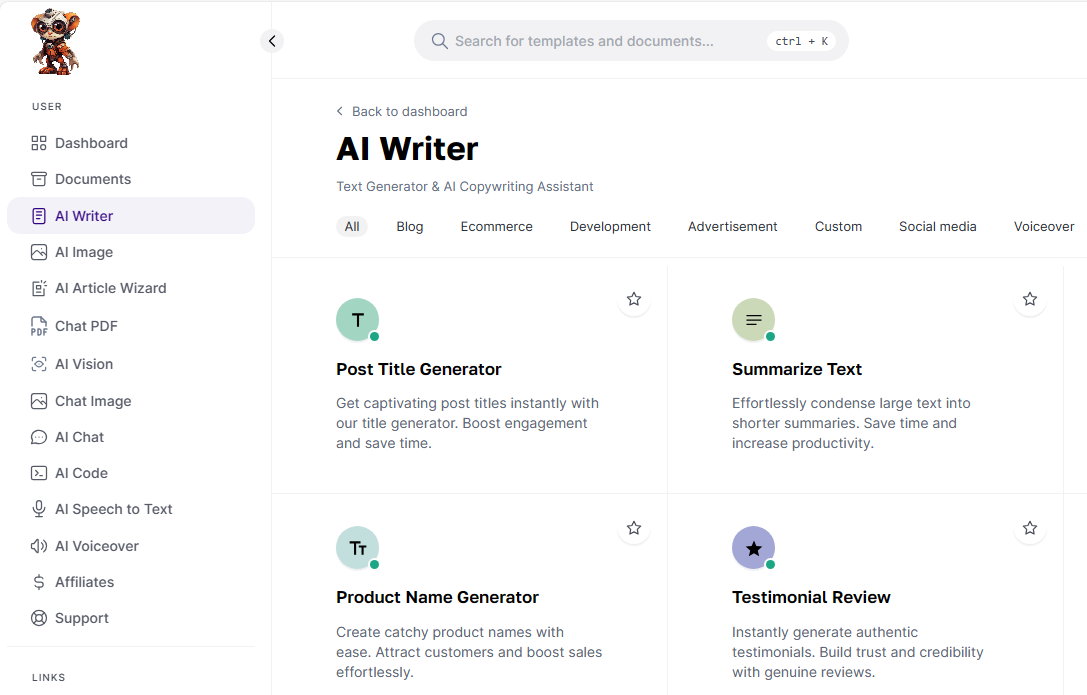Open the AI Article Wizard

tap(110, 287)
